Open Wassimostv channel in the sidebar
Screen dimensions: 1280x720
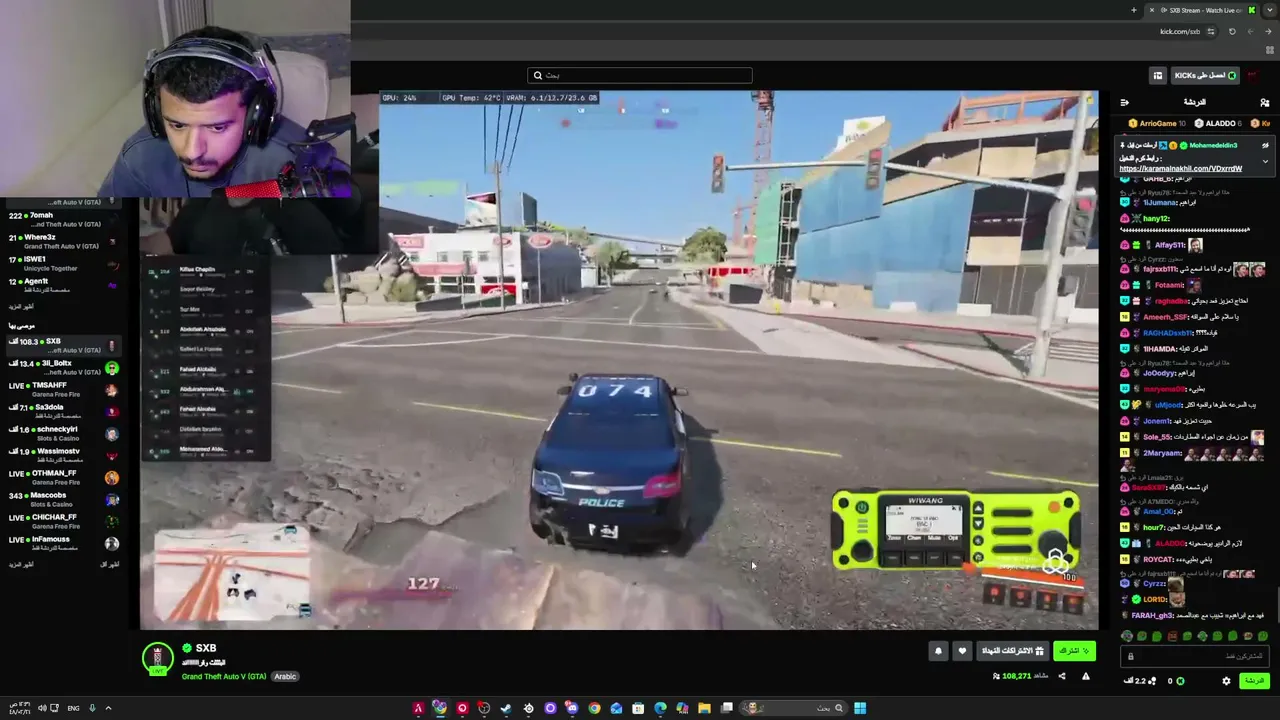[x=63, y=456]
